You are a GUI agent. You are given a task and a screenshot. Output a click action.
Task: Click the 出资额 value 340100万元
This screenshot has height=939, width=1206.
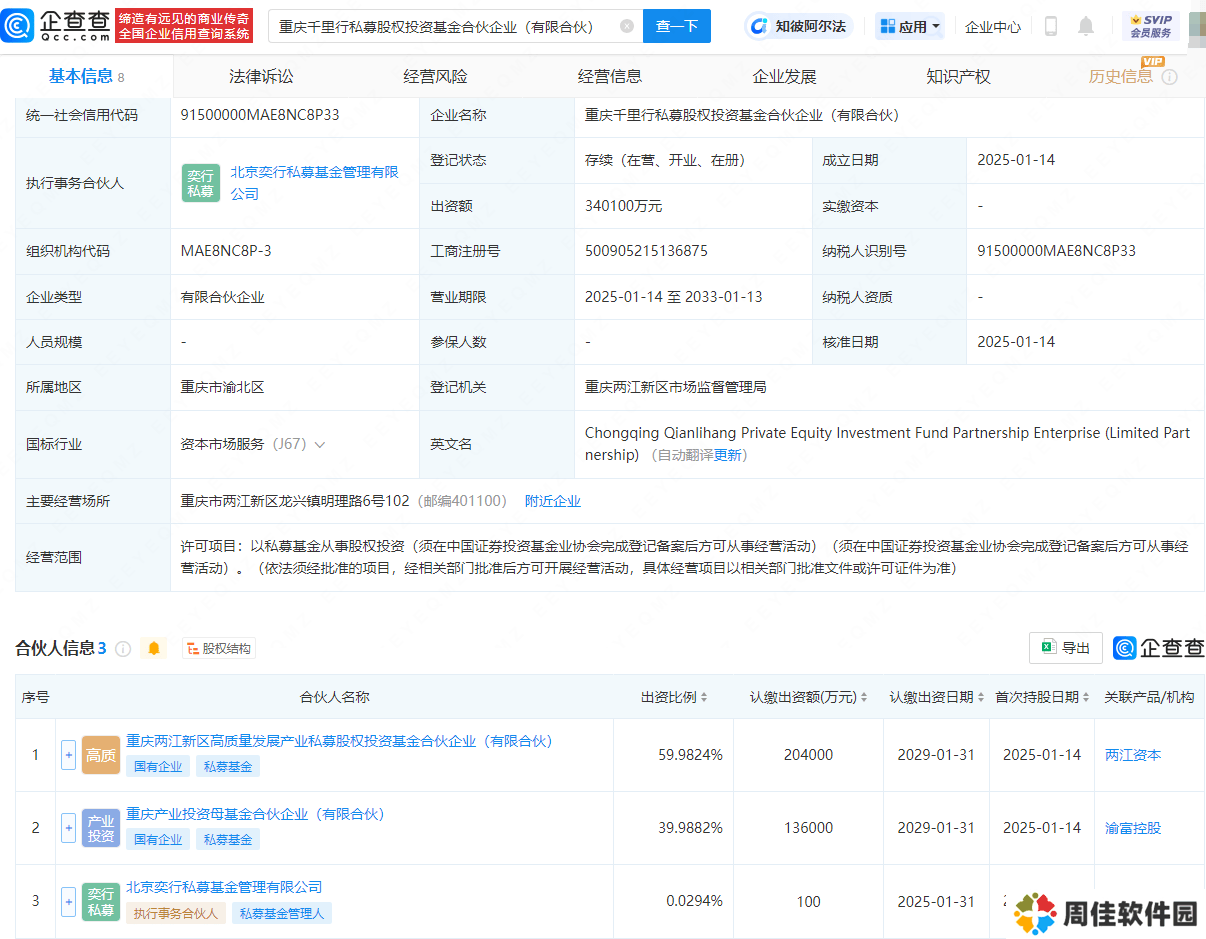[x=624, y=206]
